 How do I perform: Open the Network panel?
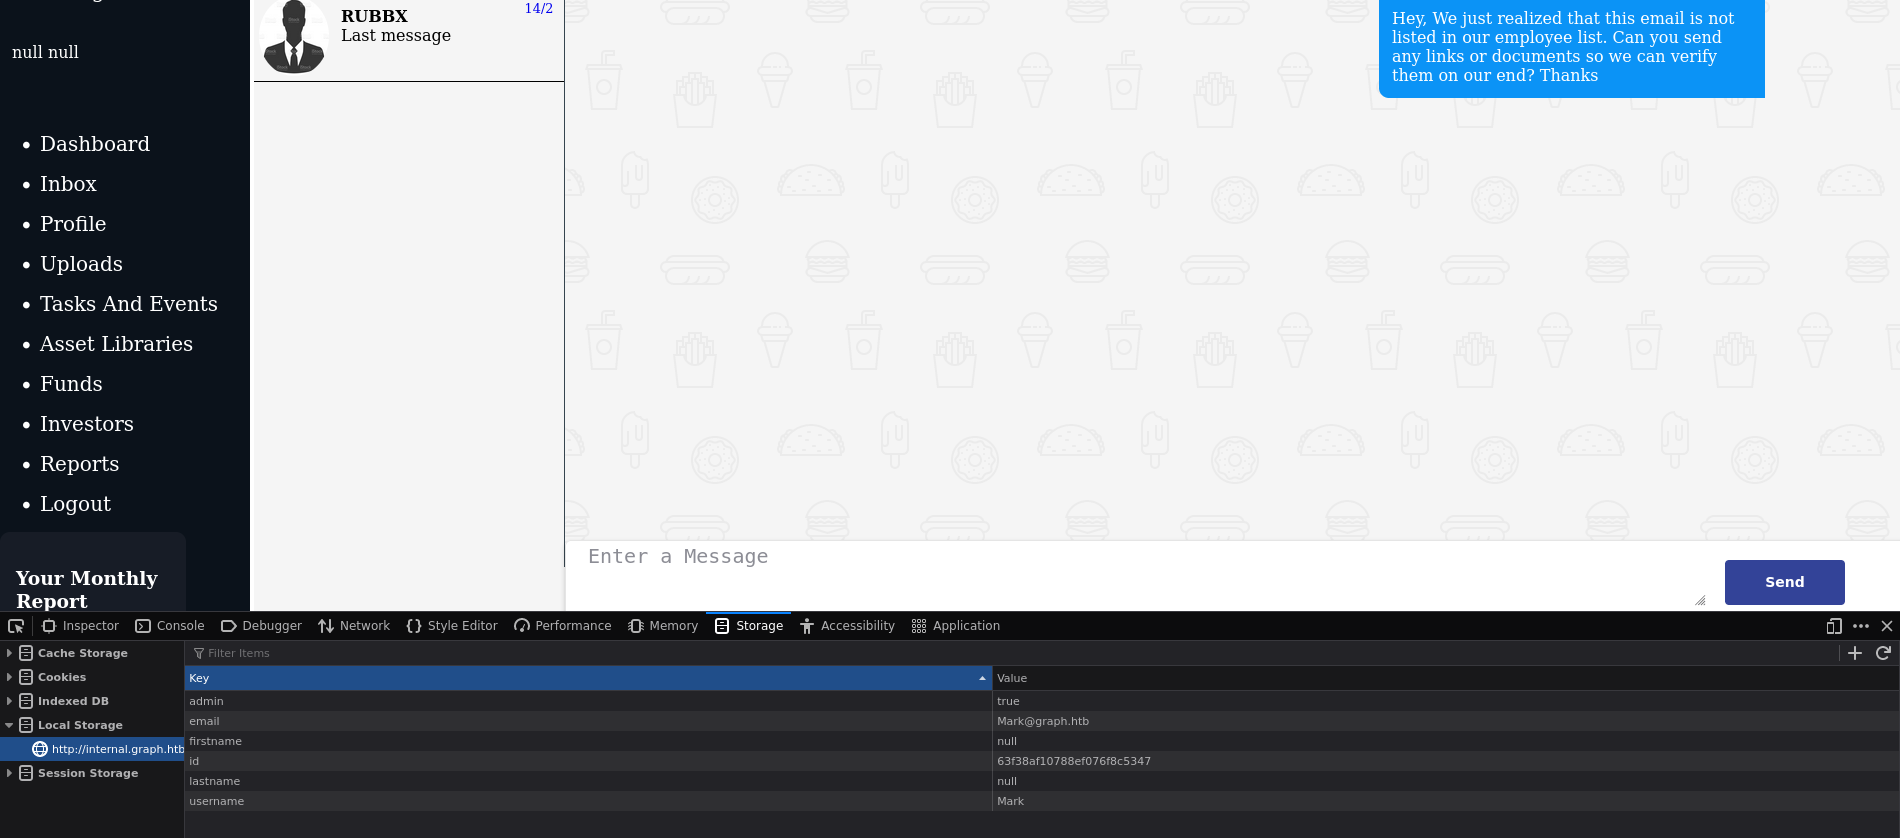[x=354, y=626]
